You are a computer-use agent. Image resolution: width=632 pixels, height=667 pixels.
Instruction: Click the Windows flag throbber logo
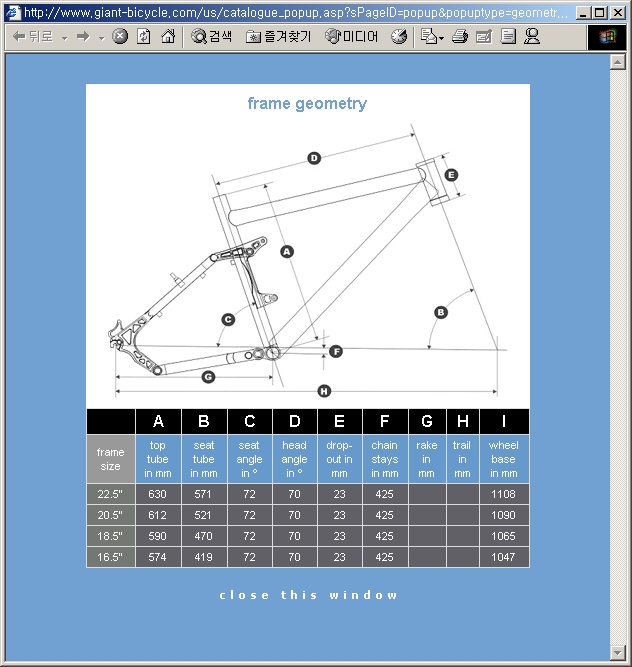pyautogui.click(x=607, y=37)
